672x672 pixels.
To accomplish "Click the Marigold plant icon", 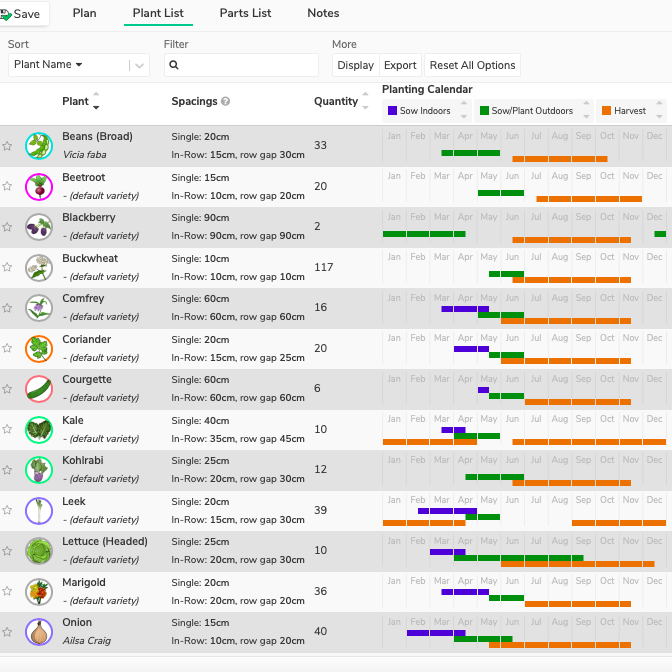I will tap(38, 592).
